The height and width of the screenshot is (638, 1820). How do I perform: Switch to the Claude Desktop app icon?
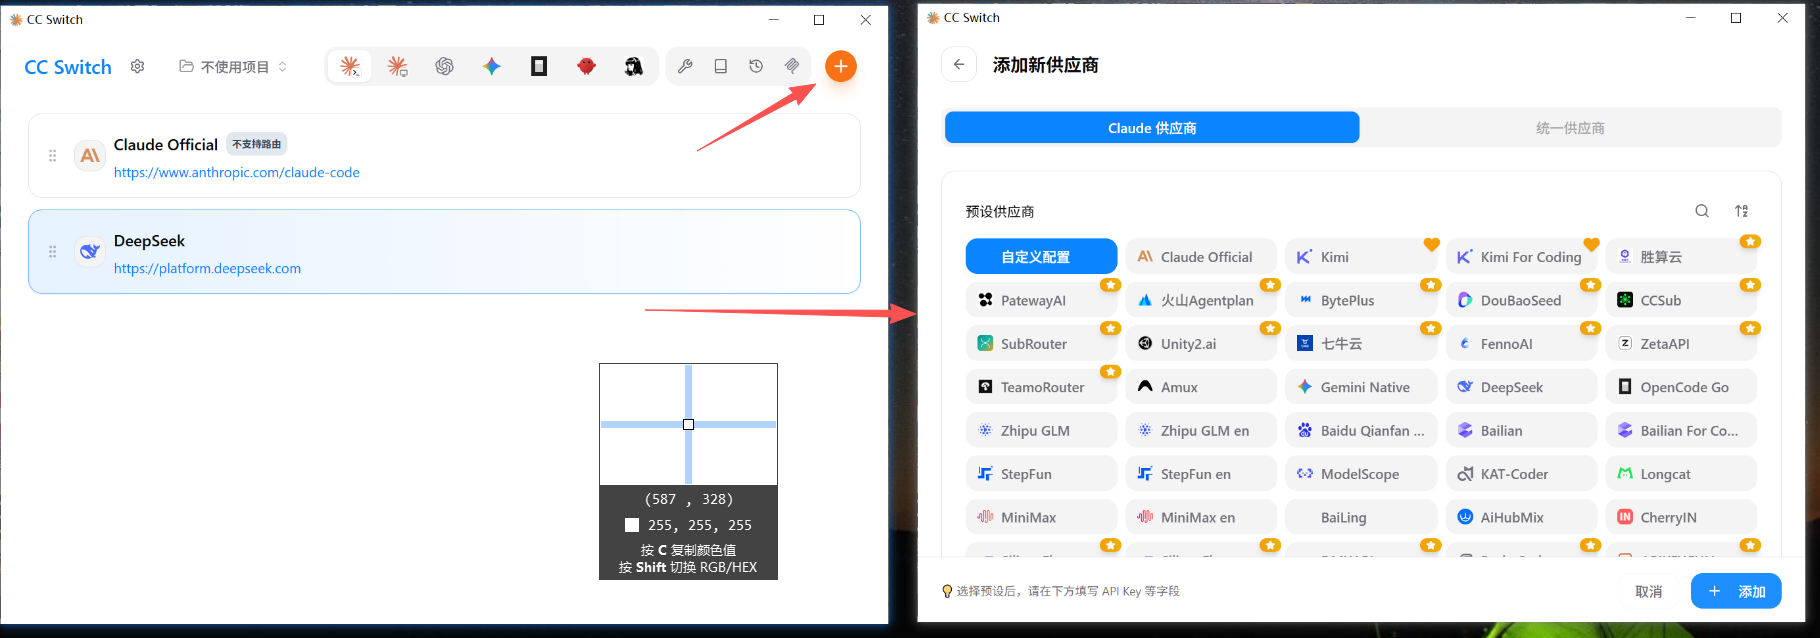click(397, 66)
